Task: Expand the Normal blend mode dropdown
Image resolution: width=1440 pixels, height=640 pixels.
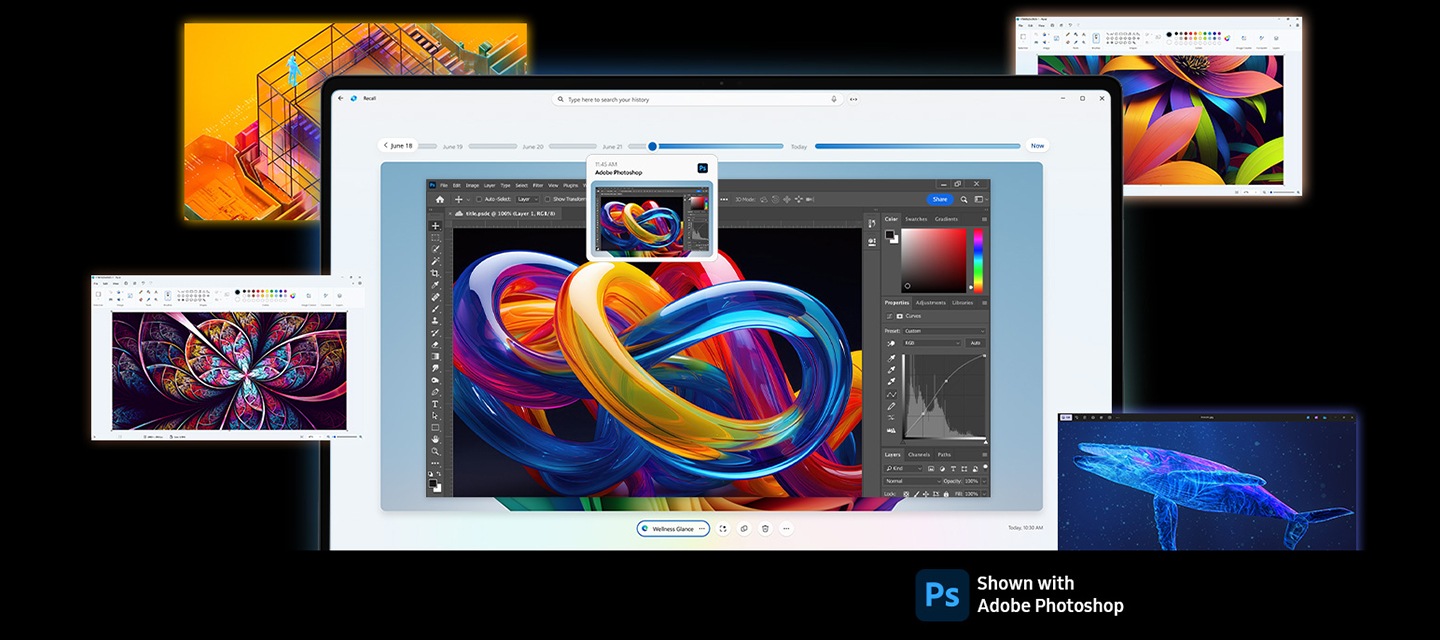Action: pos(912,481)
